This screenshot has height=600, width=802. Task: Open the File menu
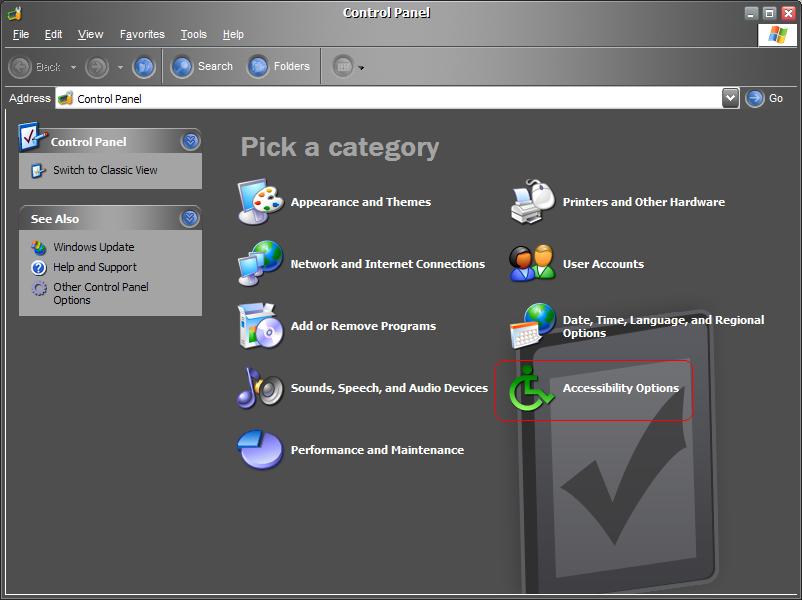[21, 34]
